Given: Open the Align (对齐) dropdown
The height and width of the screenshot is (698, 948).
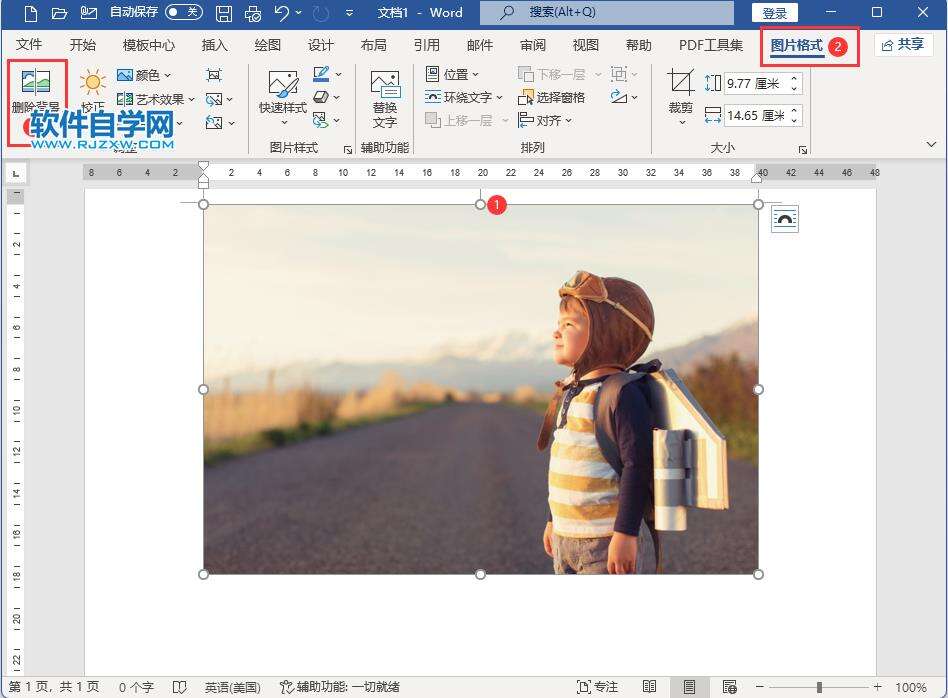Looking at the screenshot, I should [x=545, y=120].
